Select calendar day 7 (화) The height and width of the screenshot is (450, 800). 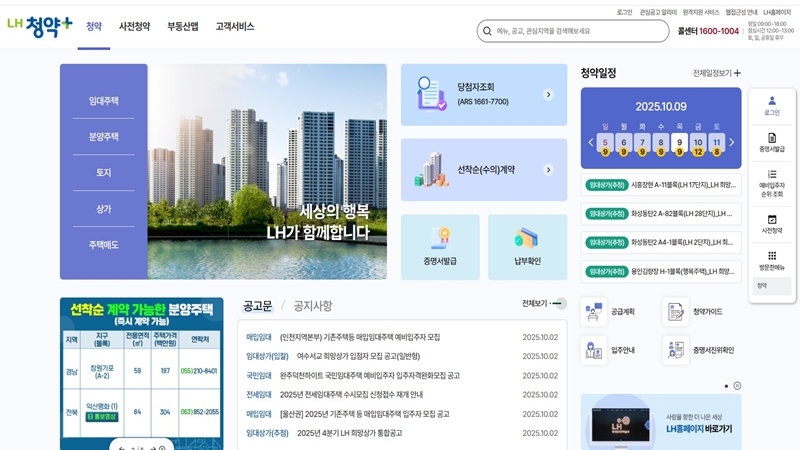click(642, 144)
